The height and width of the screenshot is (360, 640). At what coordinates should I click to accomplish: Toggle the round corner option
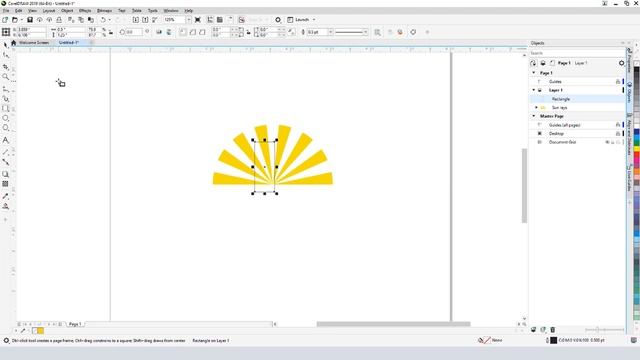pyautogui.click(x=183, y=32)
